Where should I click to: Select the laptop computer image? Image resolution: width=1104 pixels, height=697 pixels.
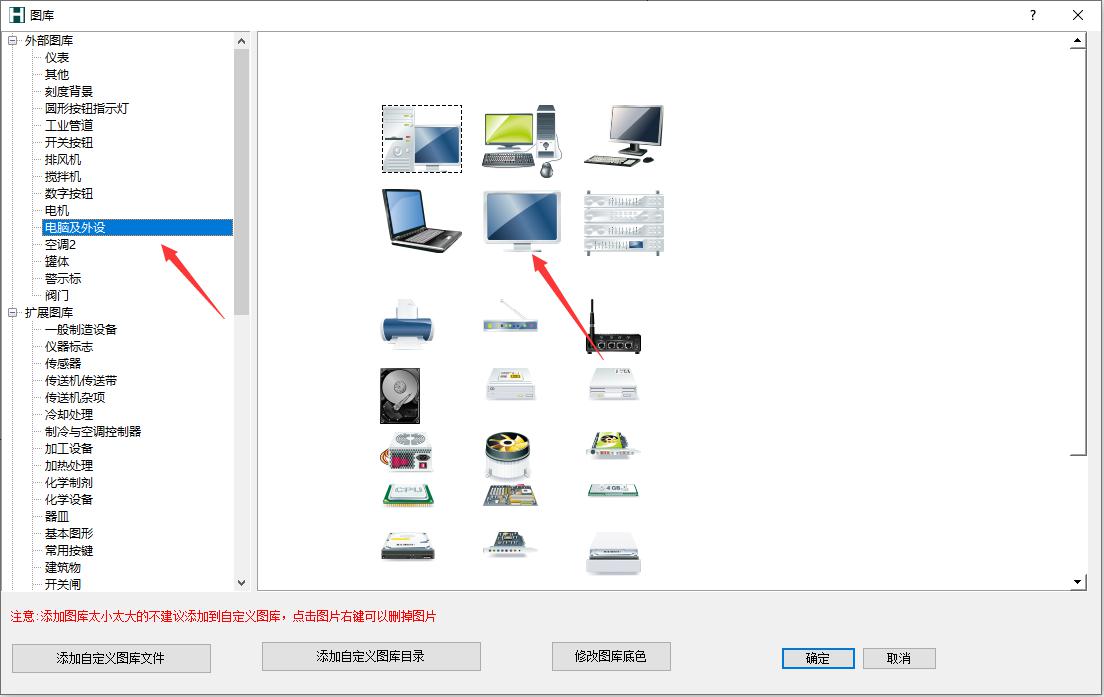coord(421,221)
